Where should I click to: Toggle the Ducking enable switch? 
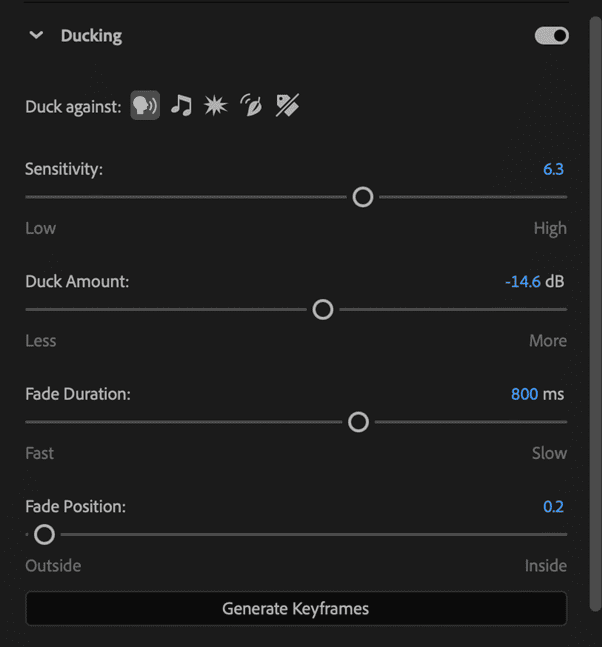552,36
